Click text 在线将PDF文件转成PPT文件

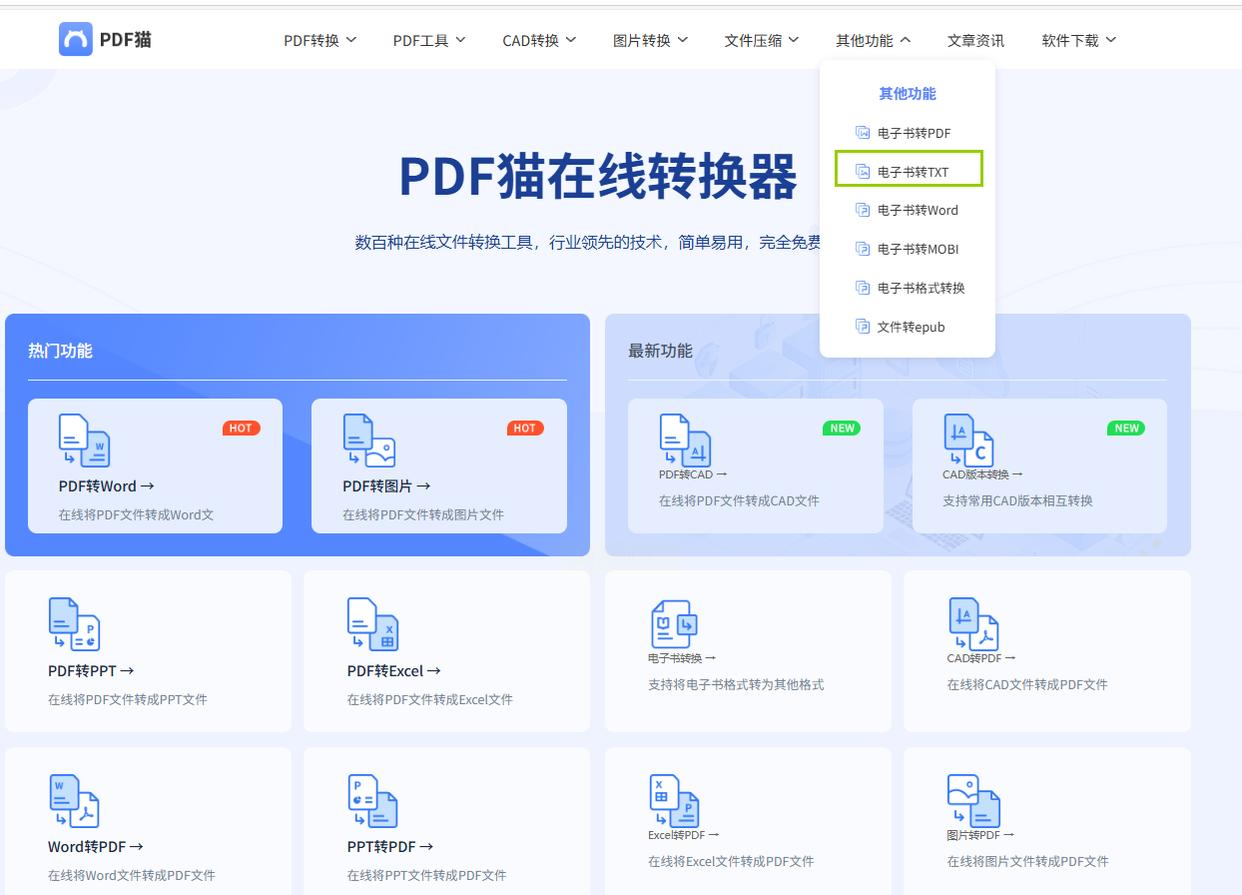click(x=128, y=699)
